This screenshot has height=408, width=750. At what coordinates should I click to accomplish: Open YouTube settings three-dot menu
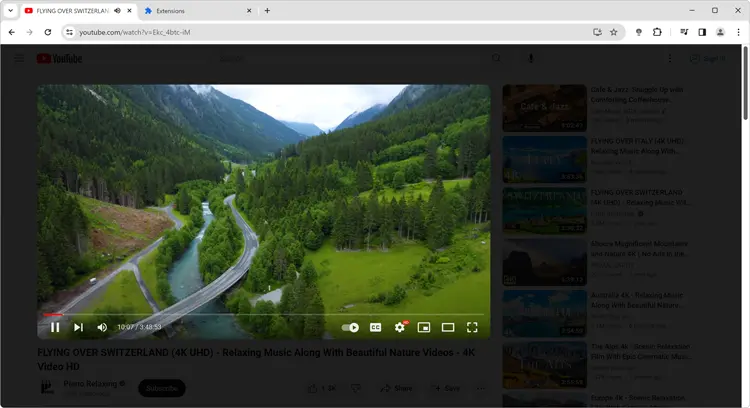pos(670,58)
